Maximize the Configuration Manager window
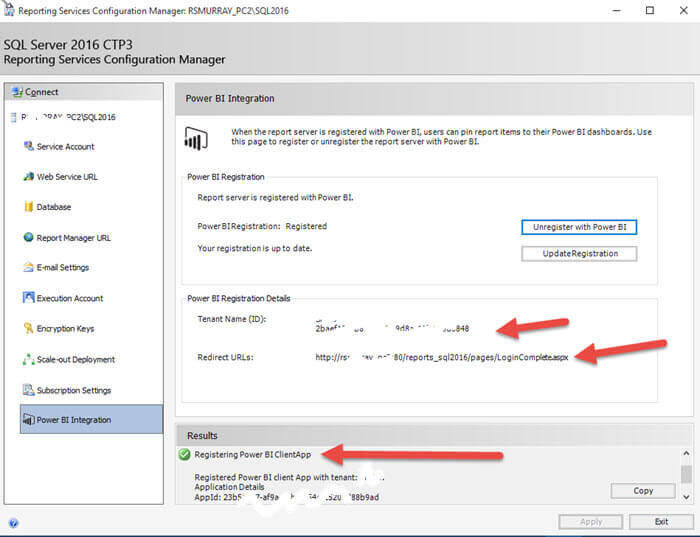 click(650, 10)
